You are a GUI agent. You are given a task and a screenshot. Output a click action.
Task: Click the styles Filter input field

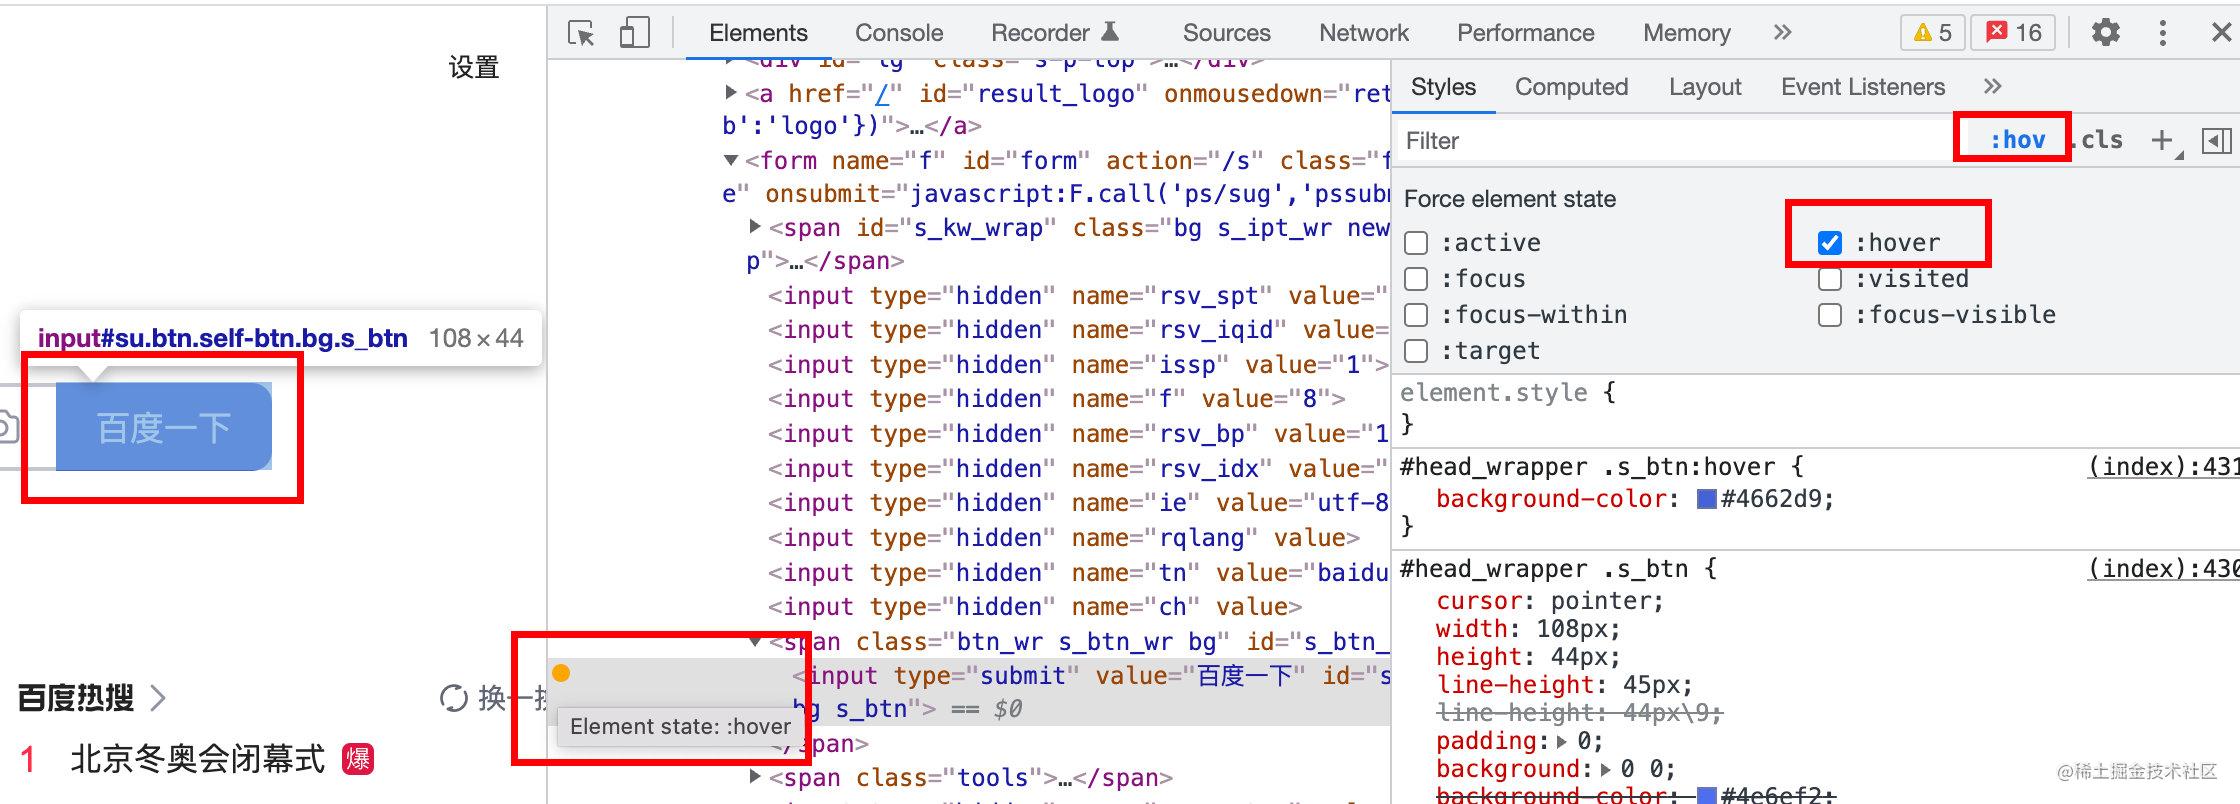tap(1675, 141)
